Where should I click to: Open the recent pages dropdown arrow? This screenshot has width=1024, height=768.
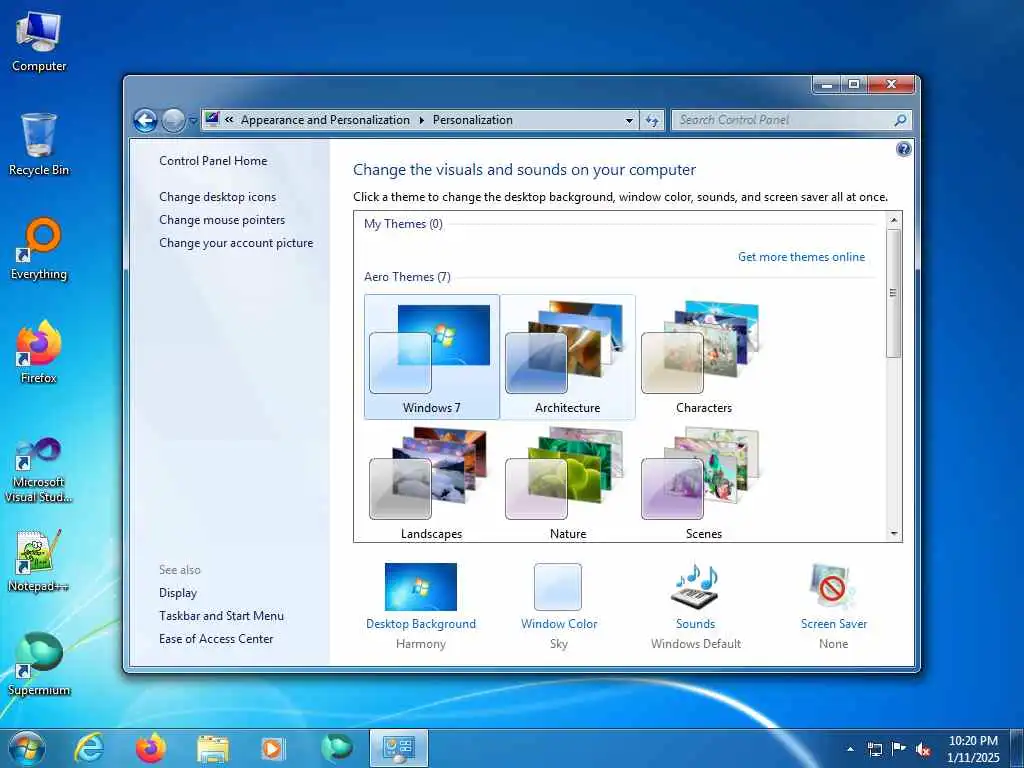[193, 121]
